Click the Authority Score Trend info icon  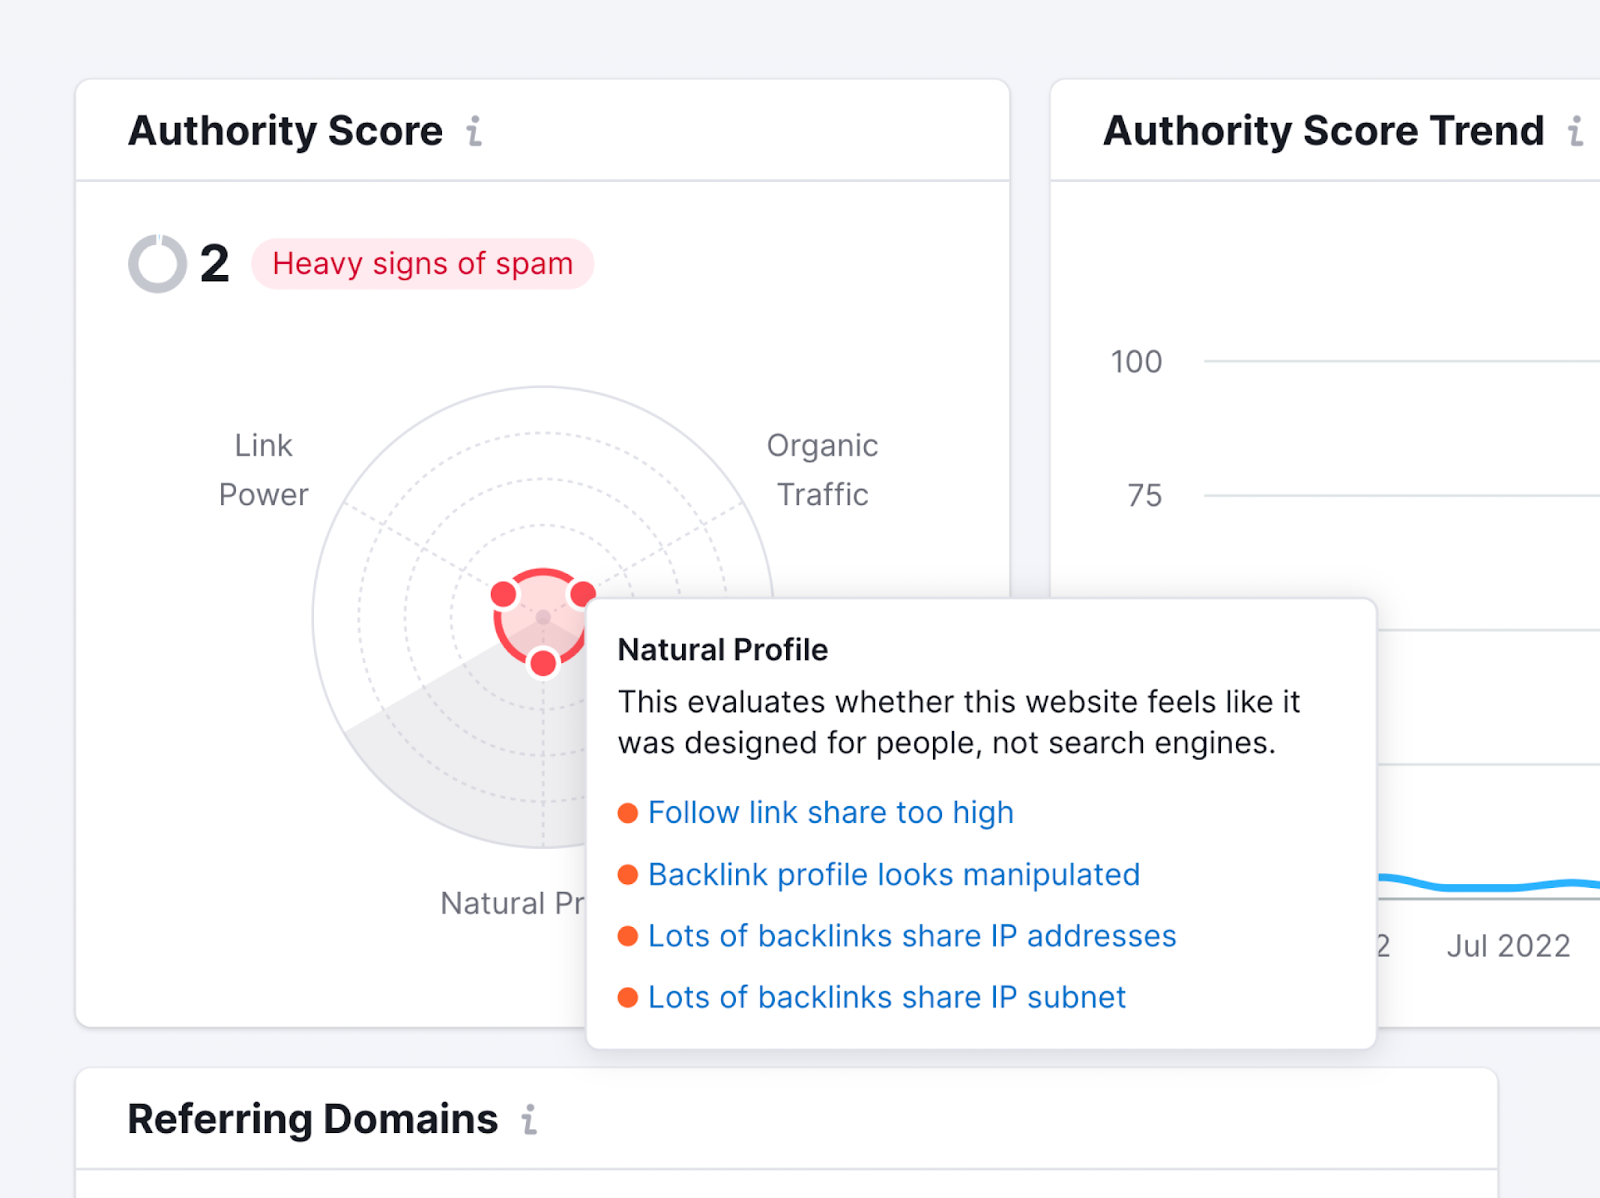point(1576,130)
